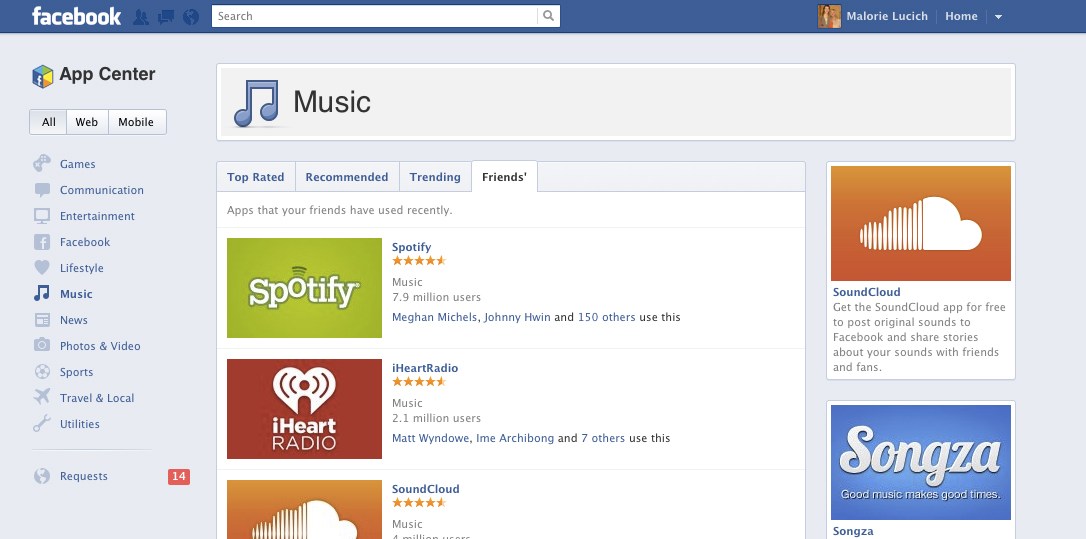Open the Communication category
Viewport: 1086px width, 539px height.
point(102,190)
